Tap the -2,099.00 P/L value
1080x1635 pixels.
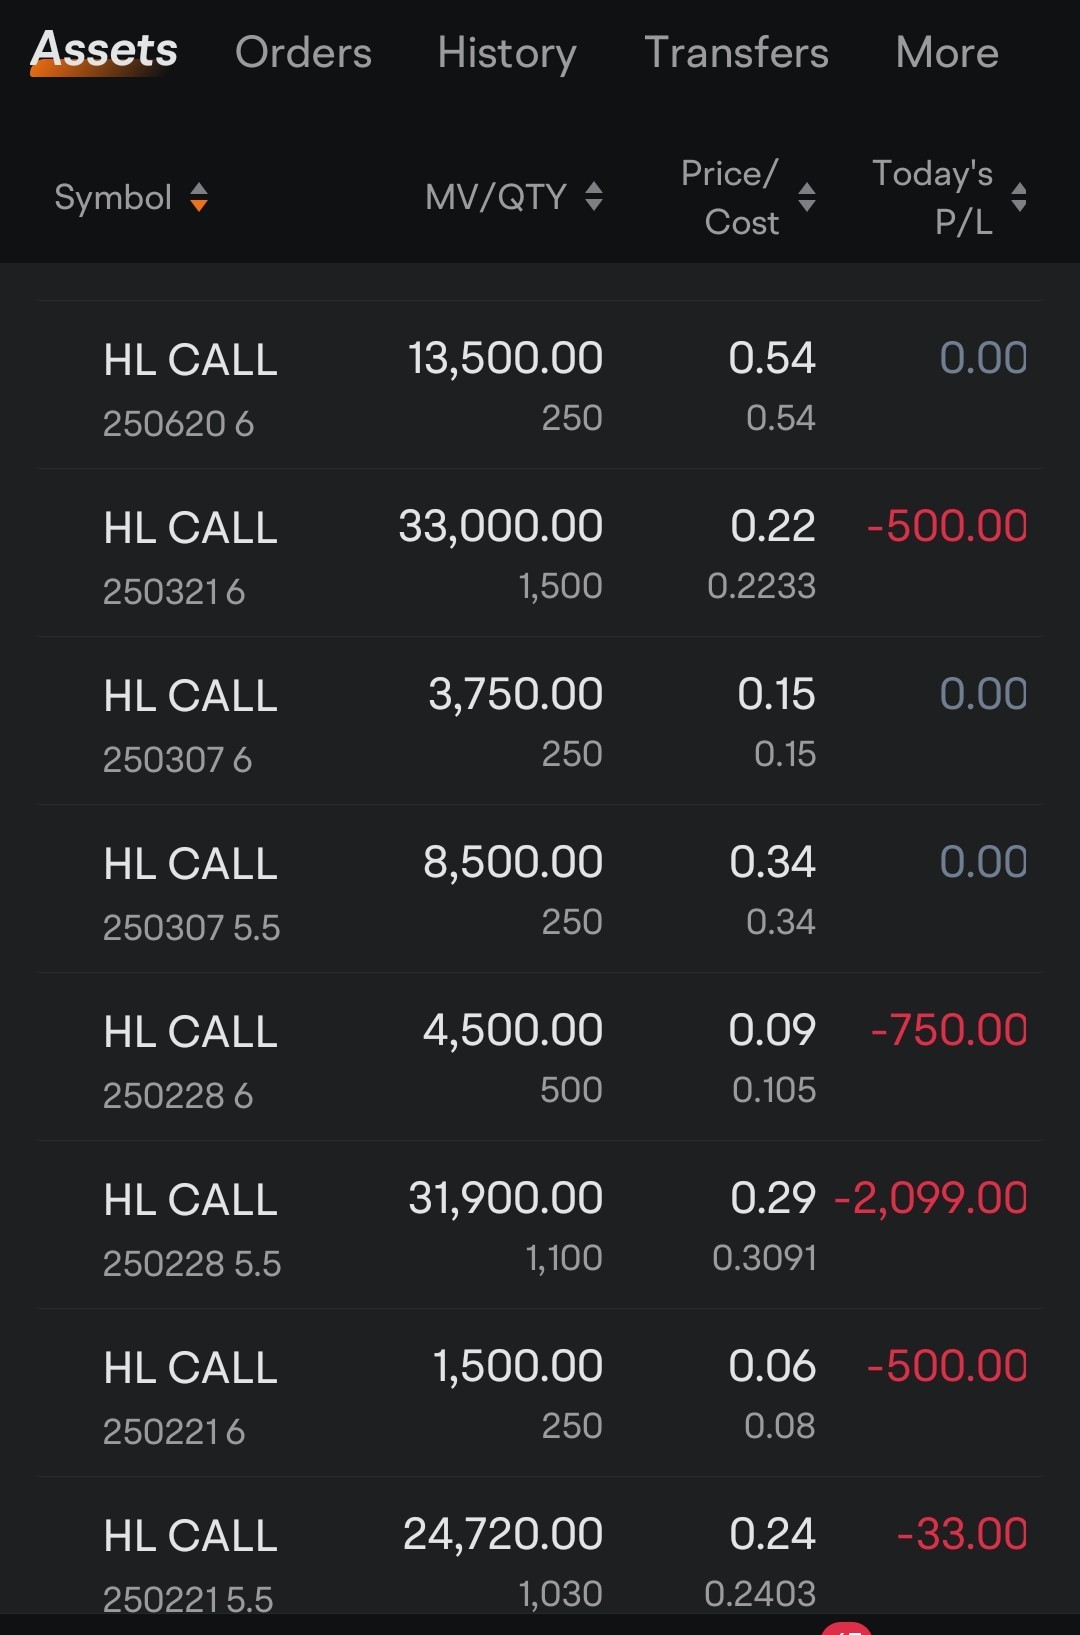point(931,1198)
